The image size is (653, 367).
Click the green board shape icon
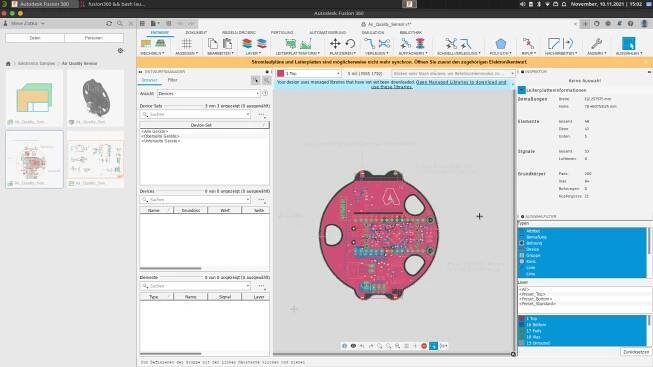click(290, 43)
